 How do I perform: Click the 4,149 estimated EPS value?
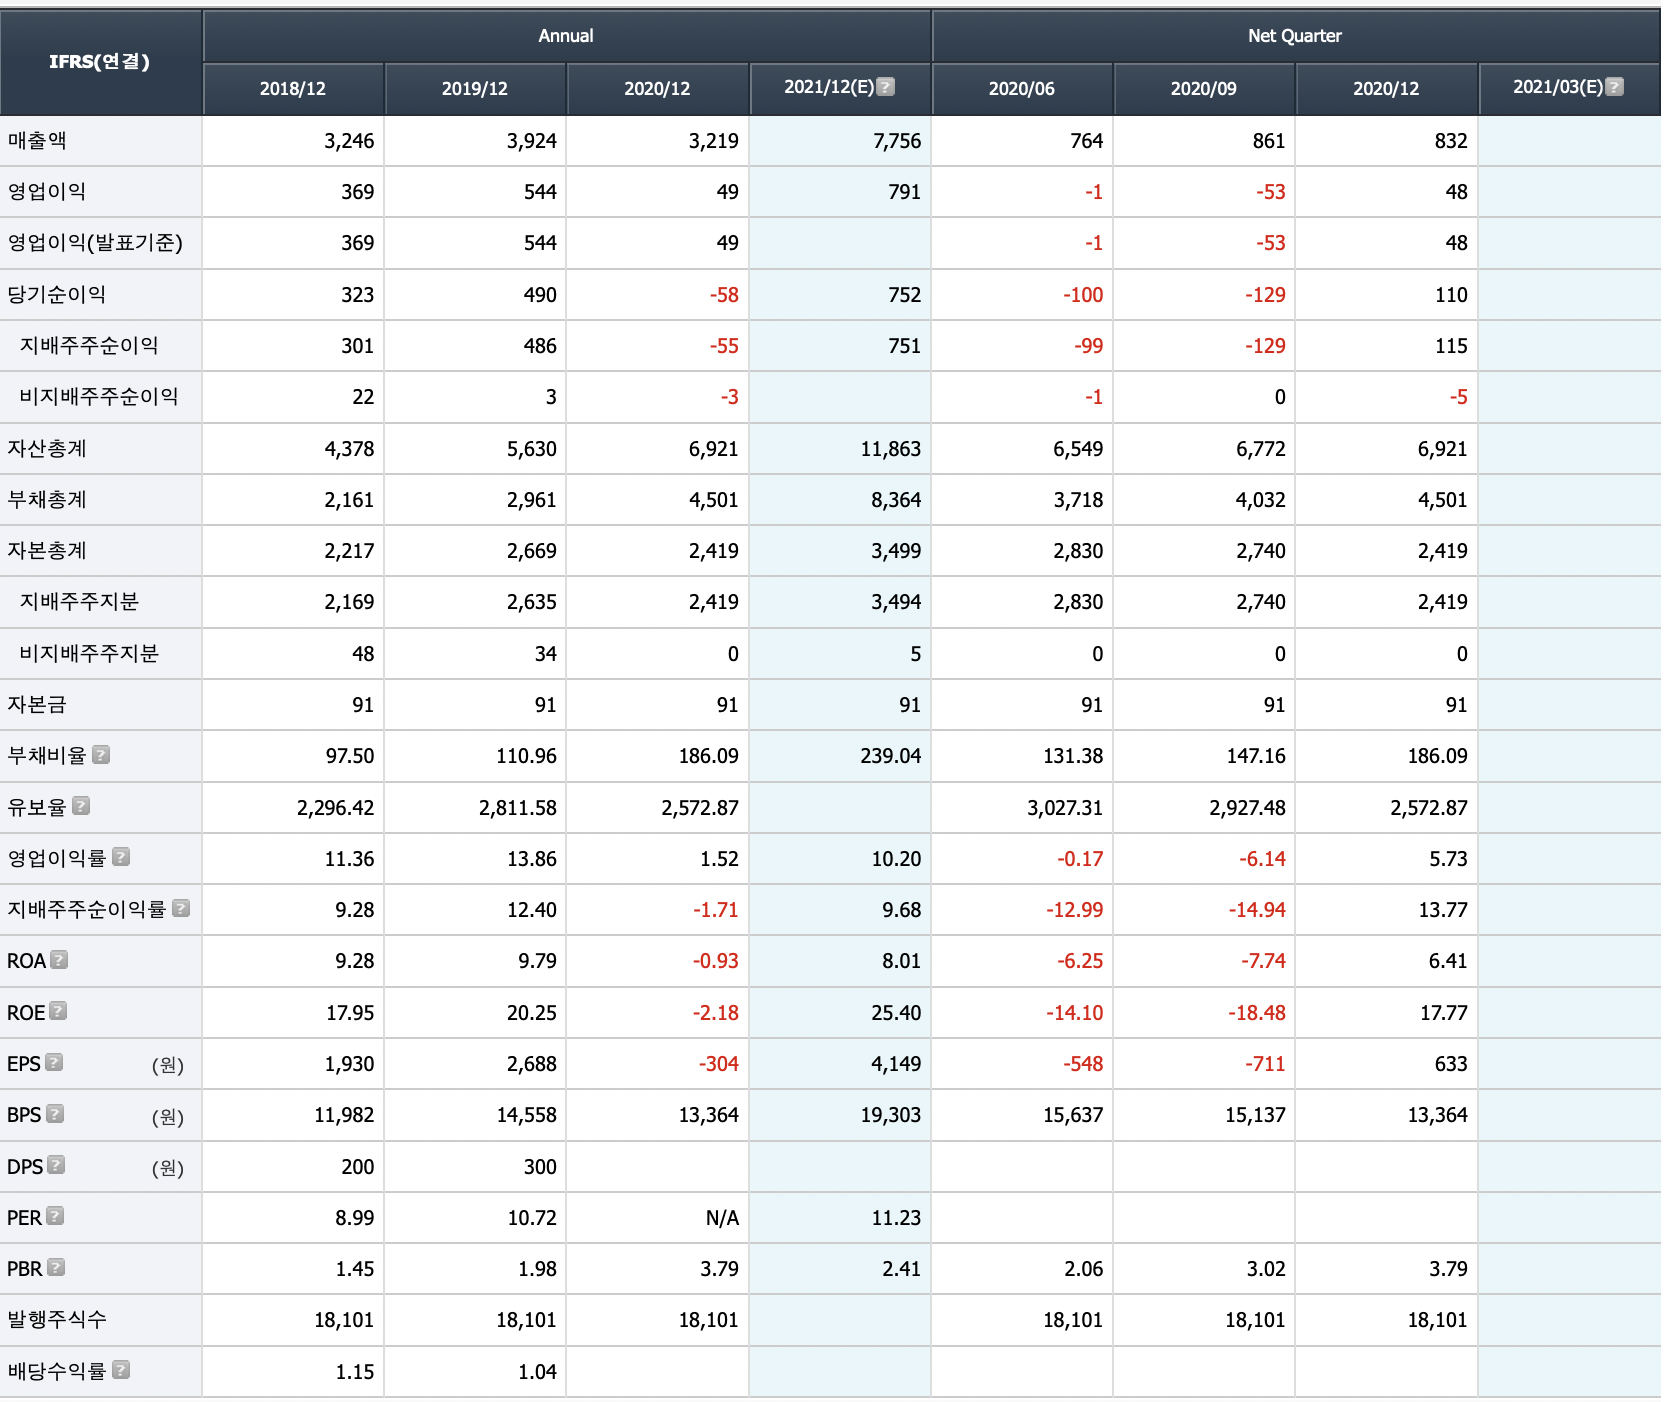(x=896, y=1064)
